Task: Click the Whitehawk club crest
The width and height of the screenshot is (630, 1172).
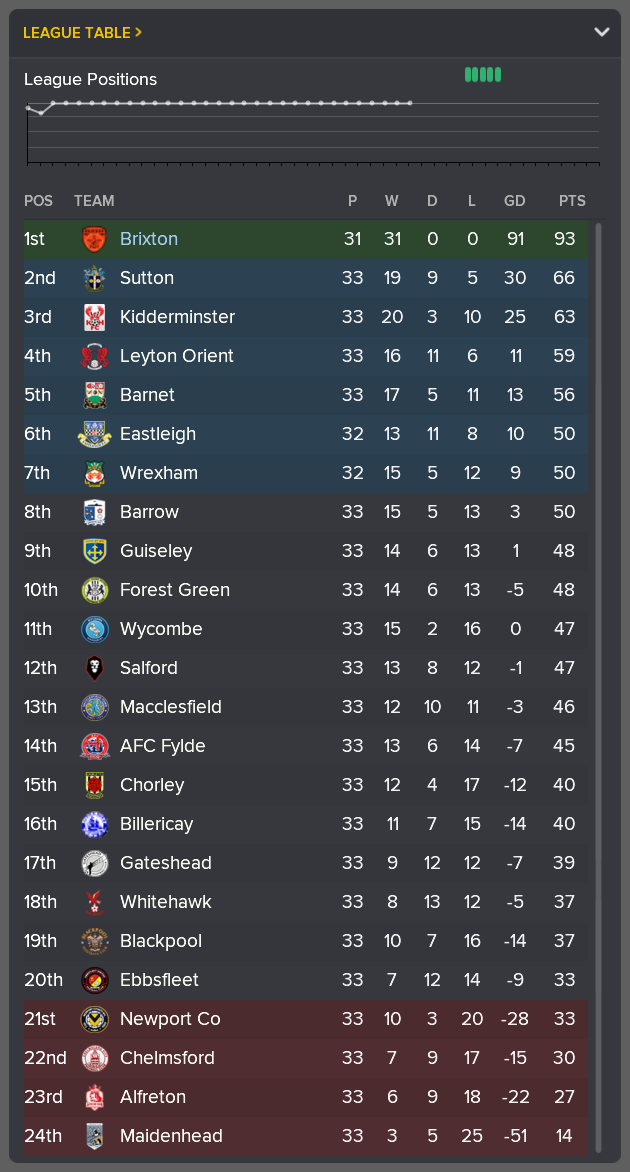Action: [94, 902]
